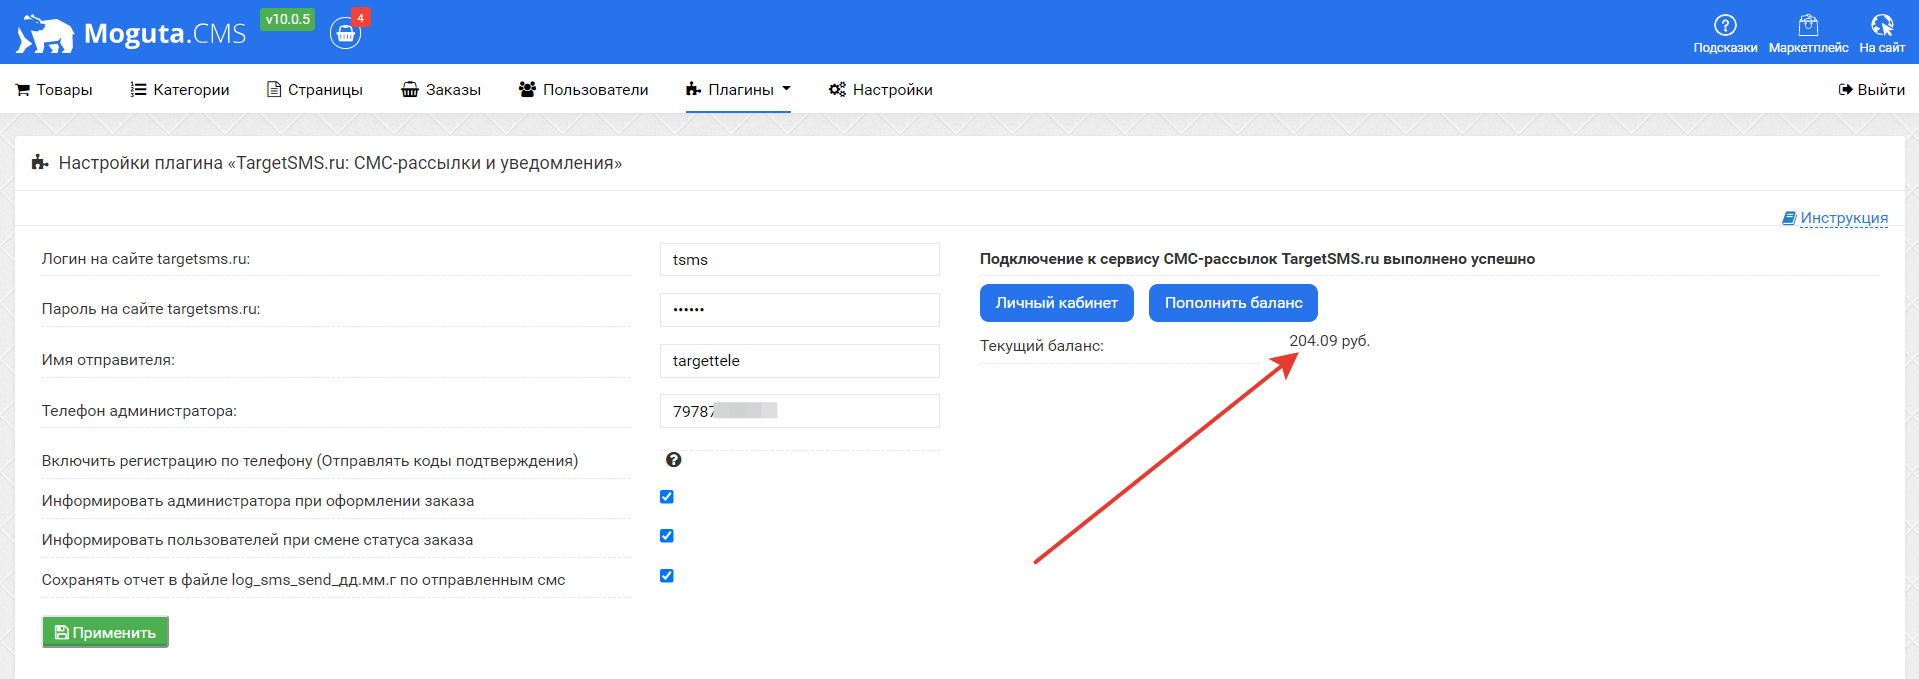Screen dimensions: 1919x679
Task: Log out with Выйти
Action: click(1872, 90)
